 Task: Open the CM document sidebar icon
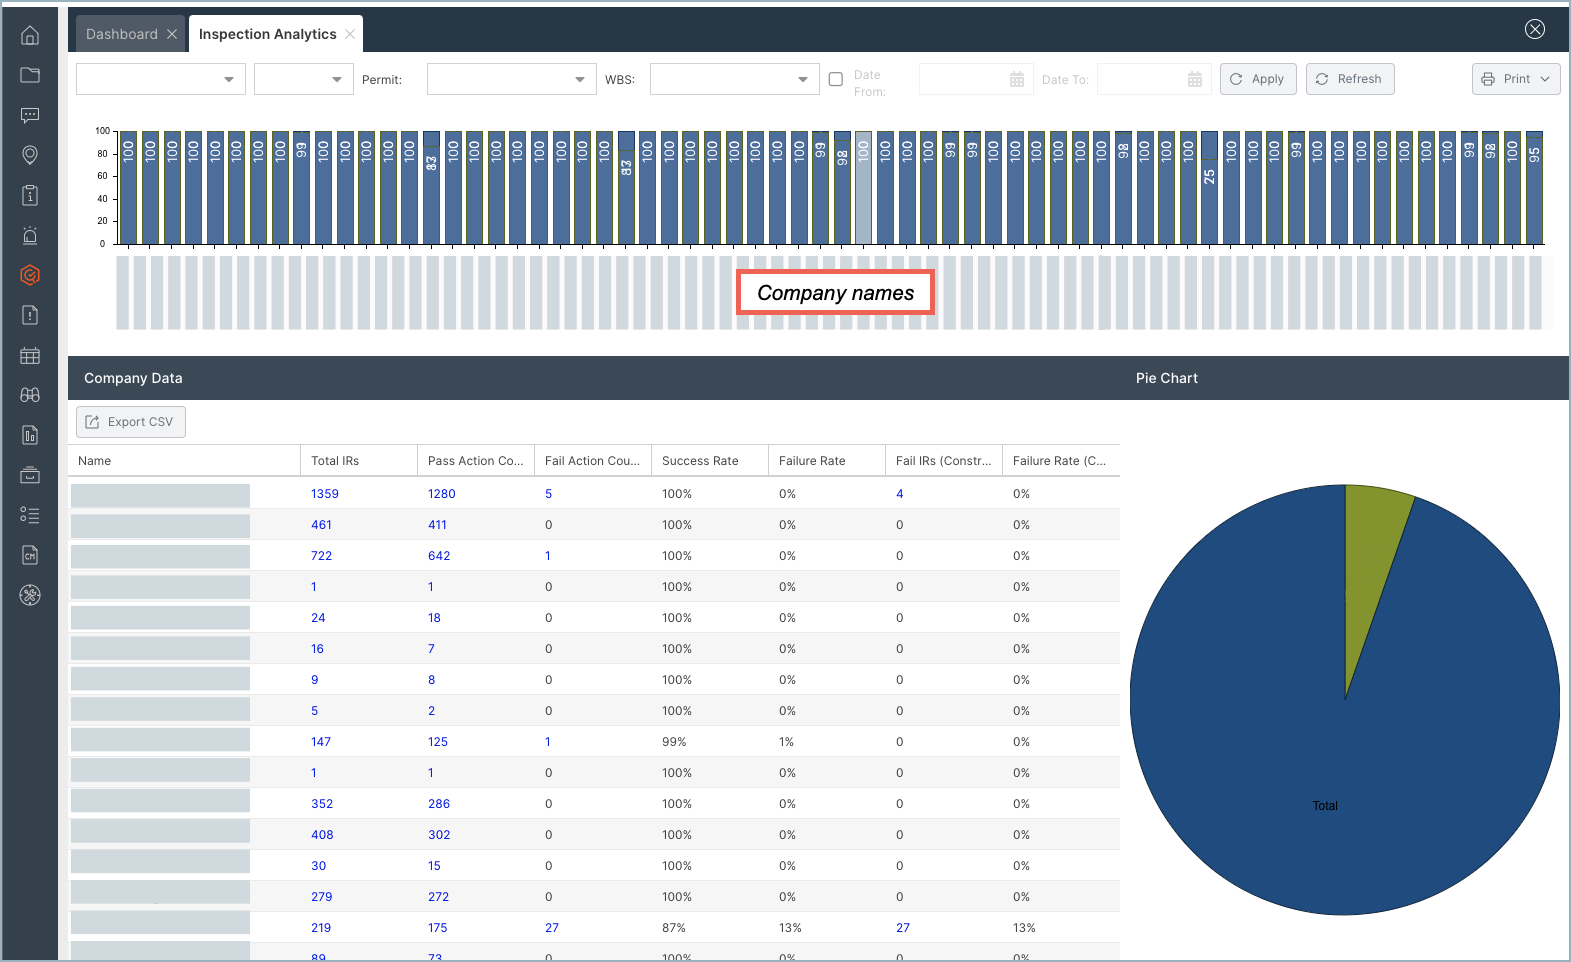30,555
